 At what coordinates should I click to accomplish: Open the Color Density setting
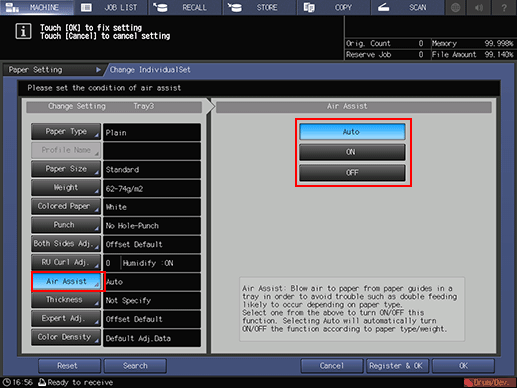(x=66, y=337)
